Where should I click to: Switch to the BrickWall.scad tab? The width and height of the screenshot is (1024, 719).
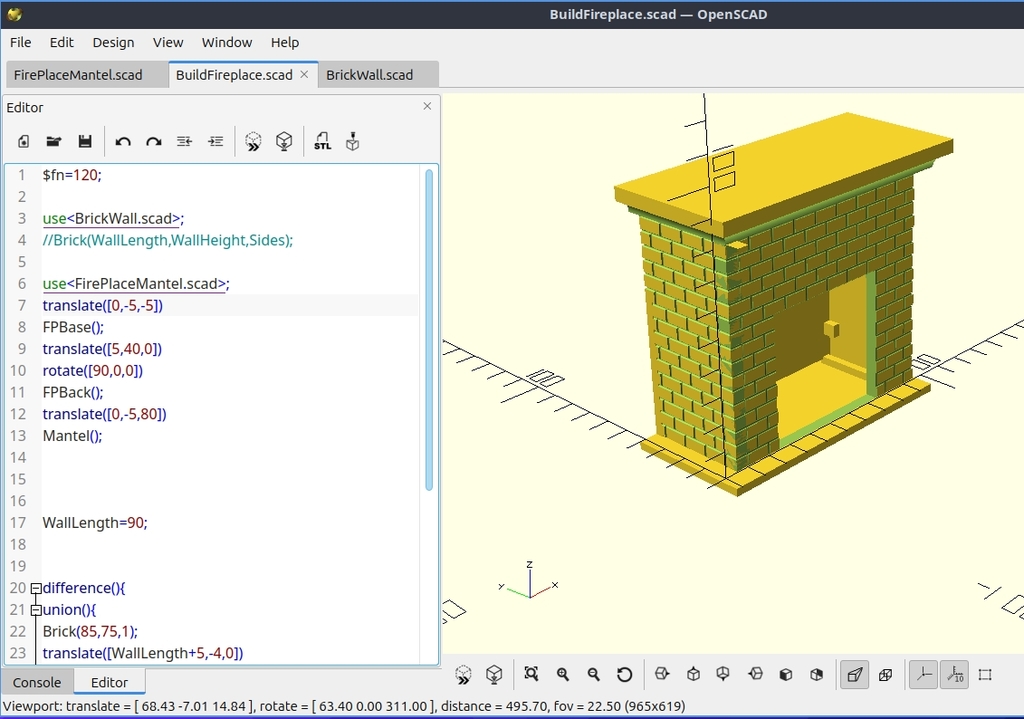(379, 74)
